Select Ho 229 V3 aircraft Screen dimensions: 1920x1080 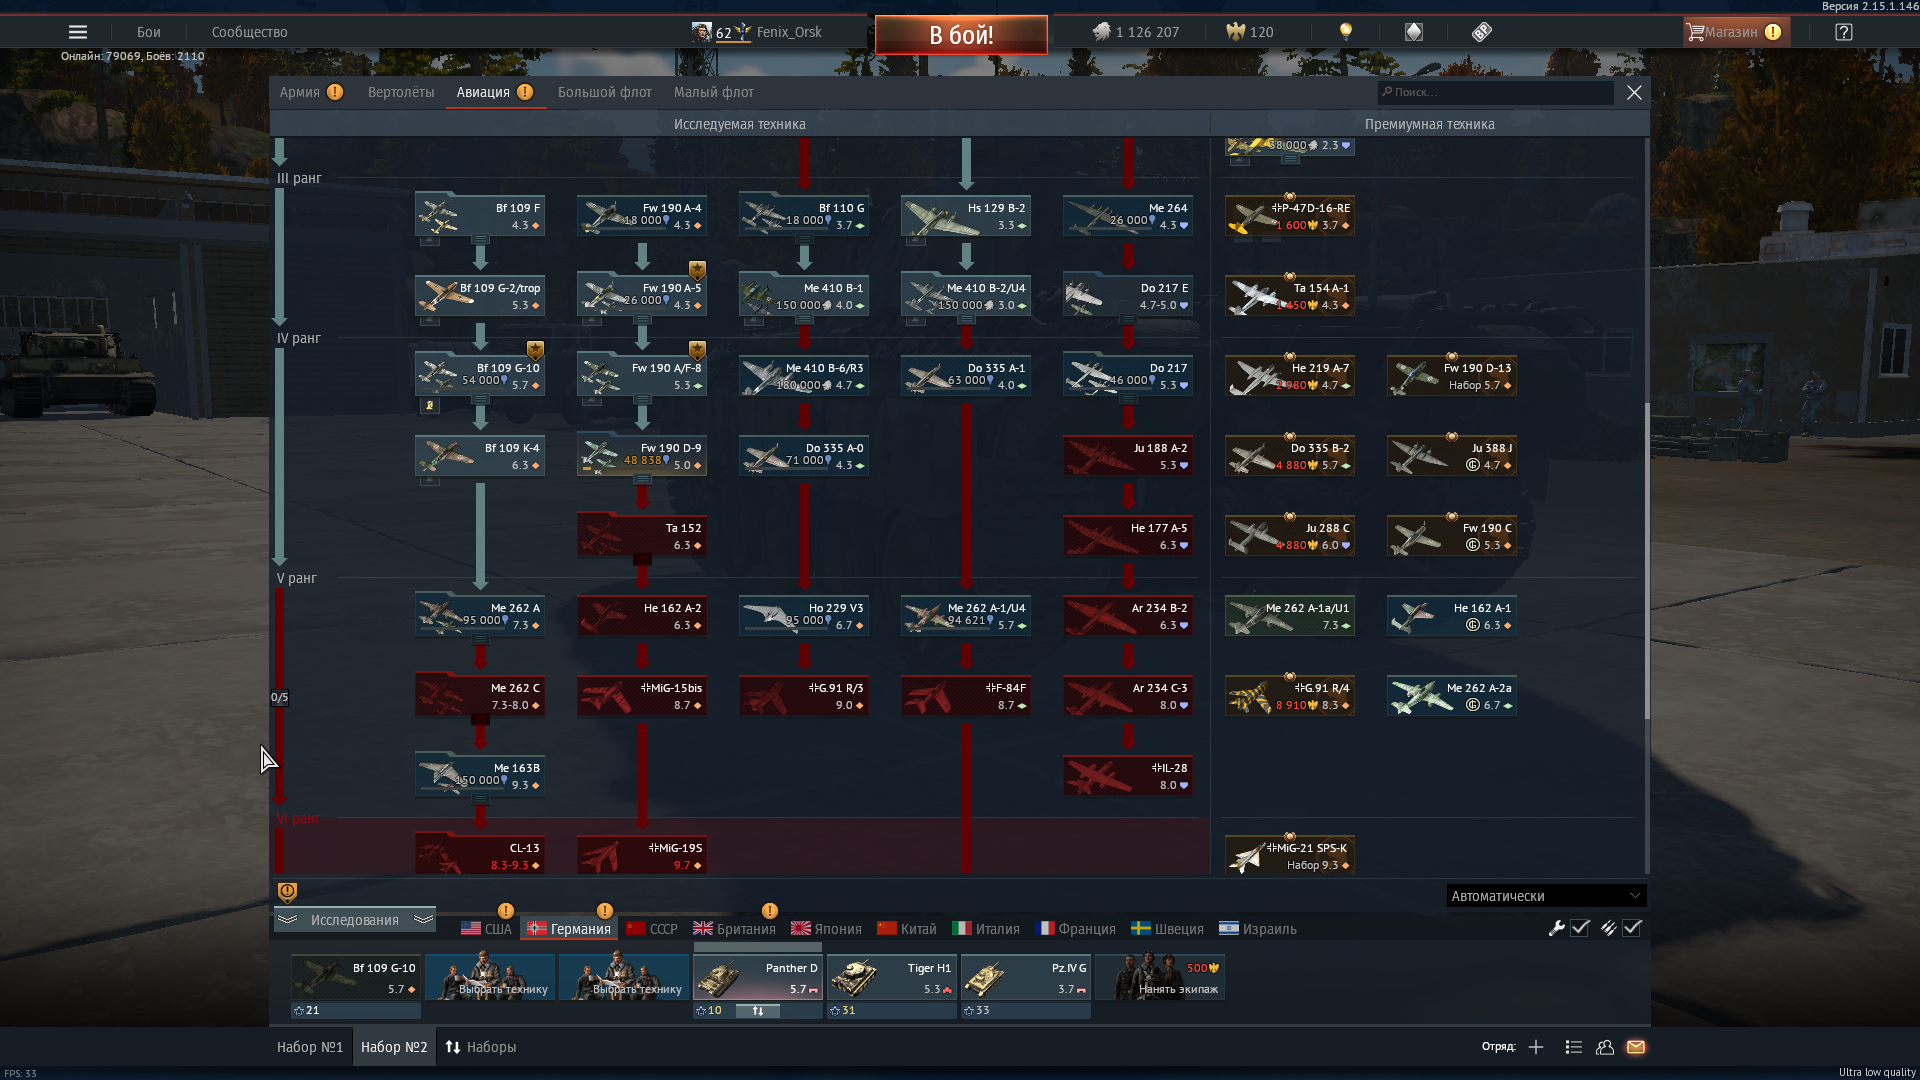804,616
